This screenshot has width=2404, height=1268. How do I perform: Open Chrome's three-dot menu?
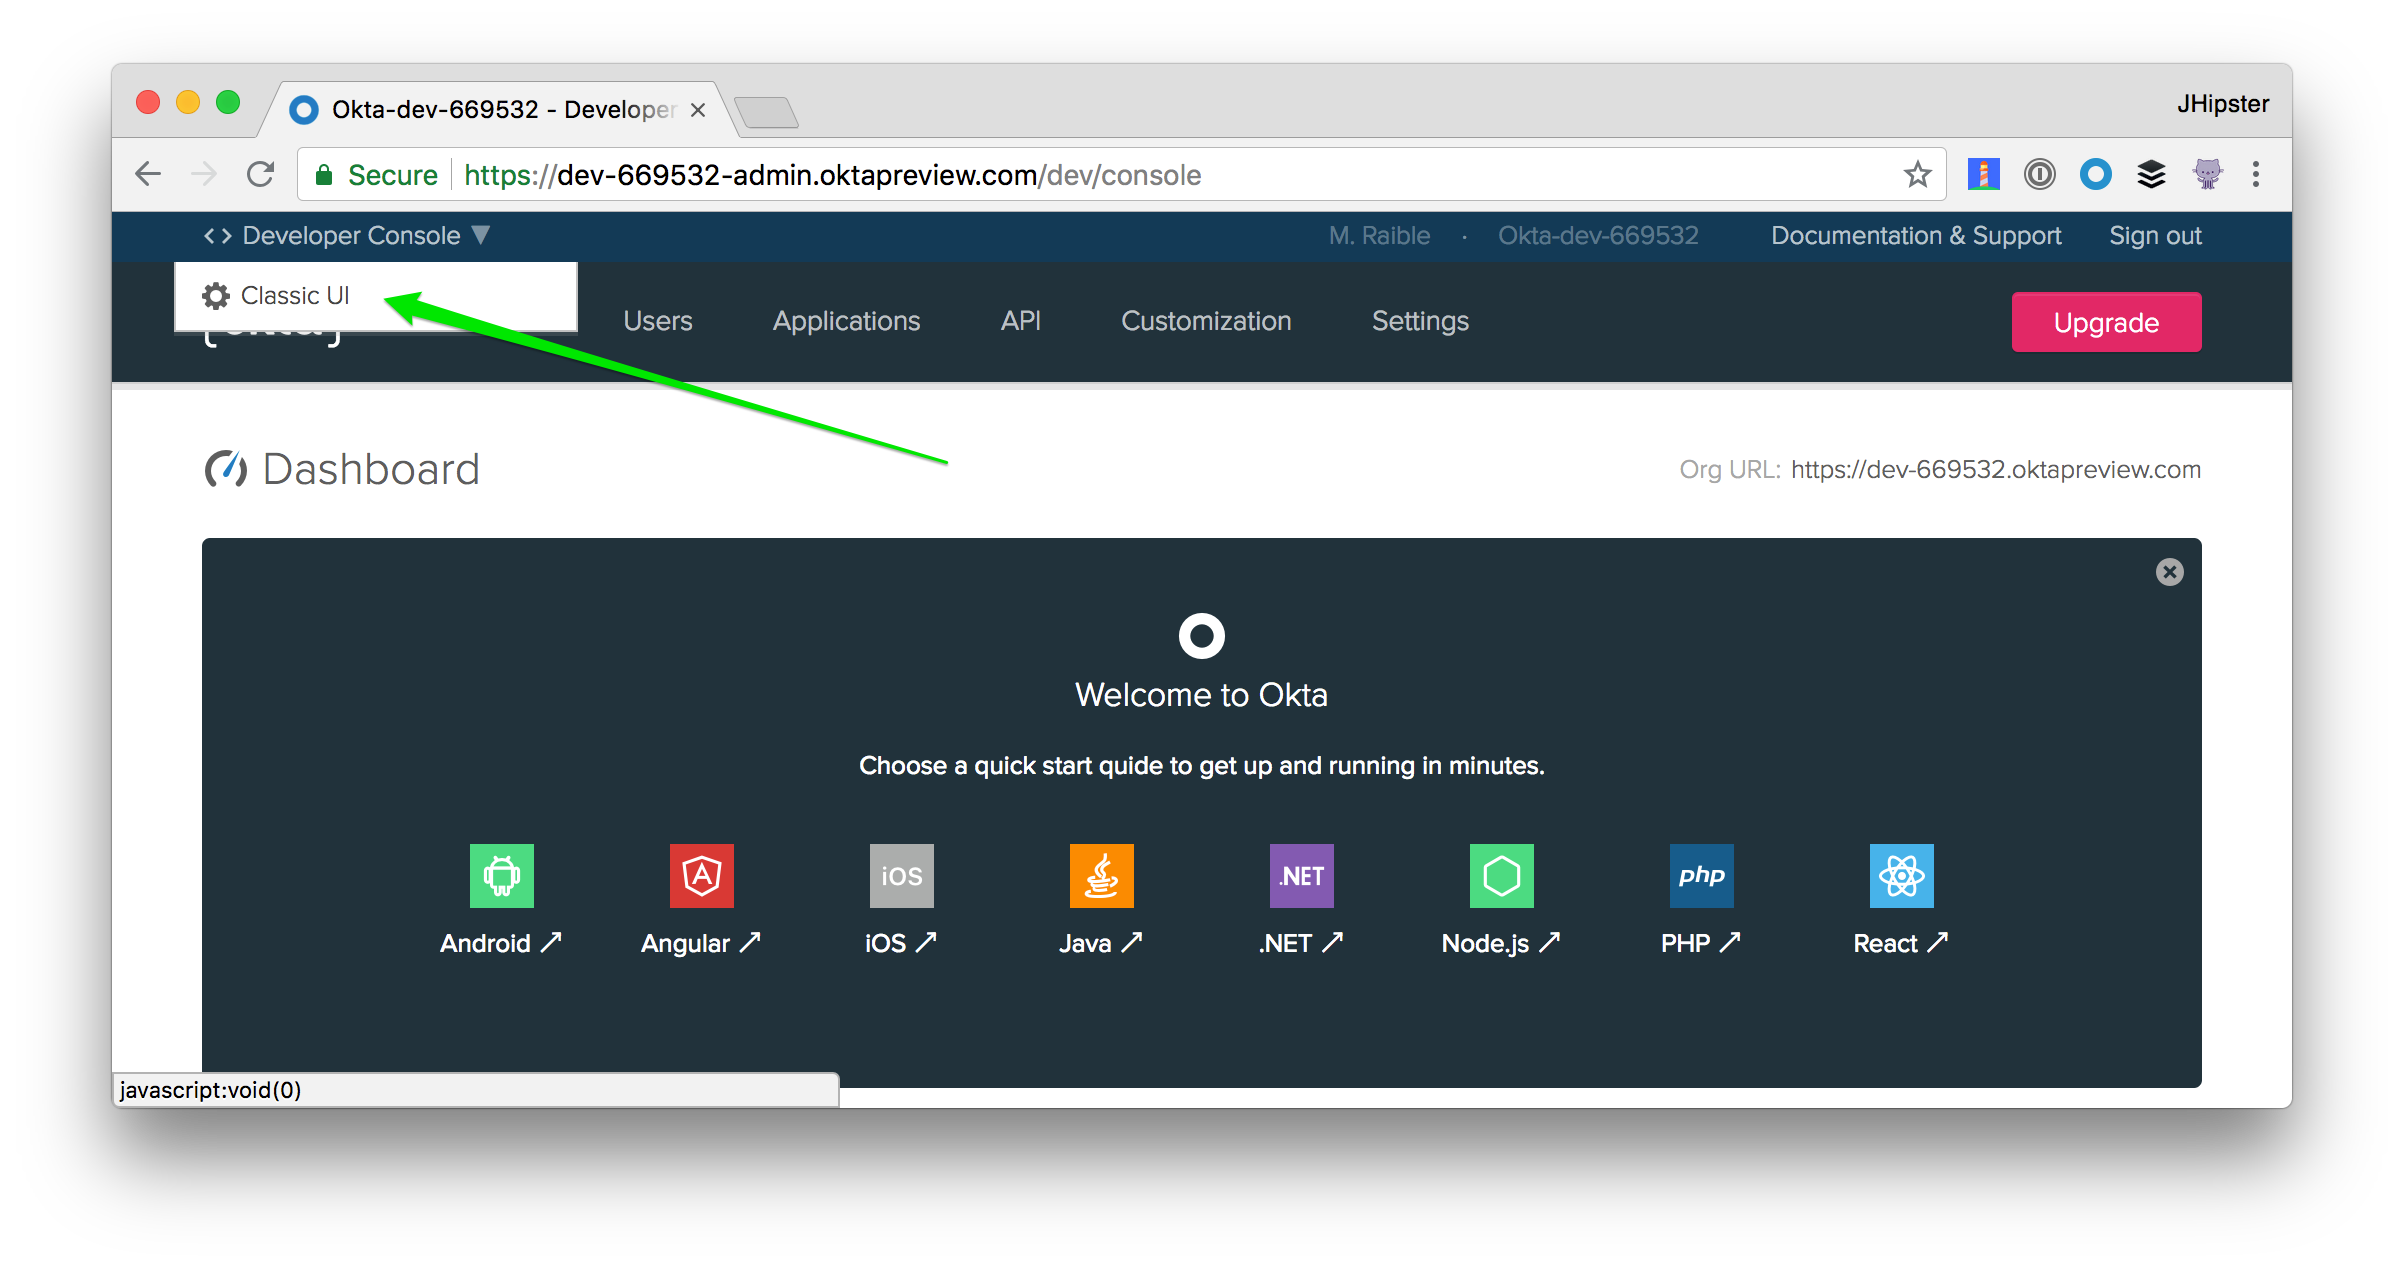pyautogui.click(x=2255, y=175)
